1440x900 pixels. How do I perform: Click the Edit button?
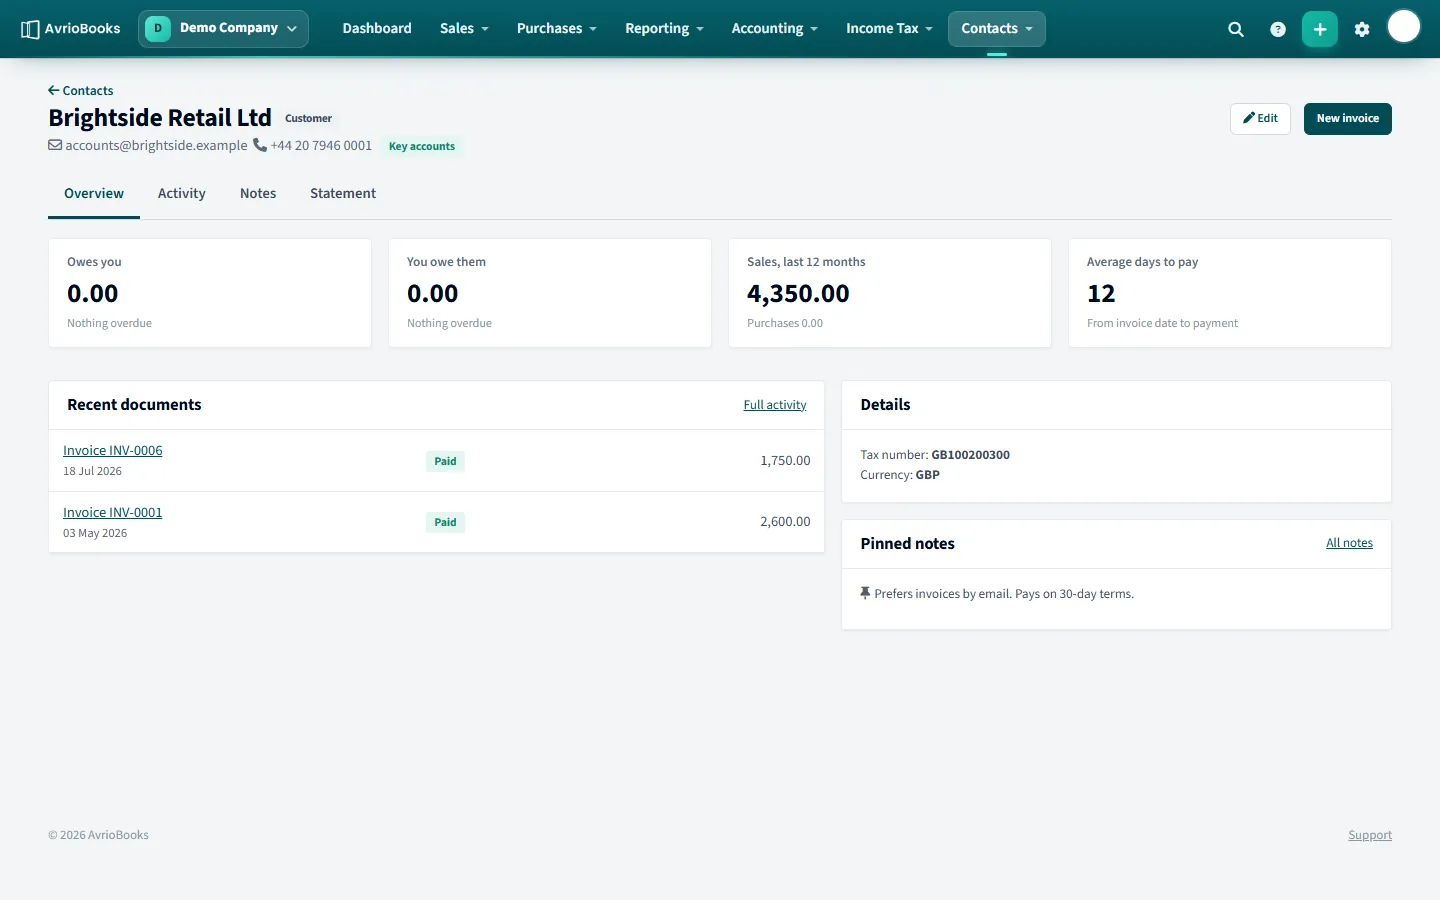(x=1260, y=118)
